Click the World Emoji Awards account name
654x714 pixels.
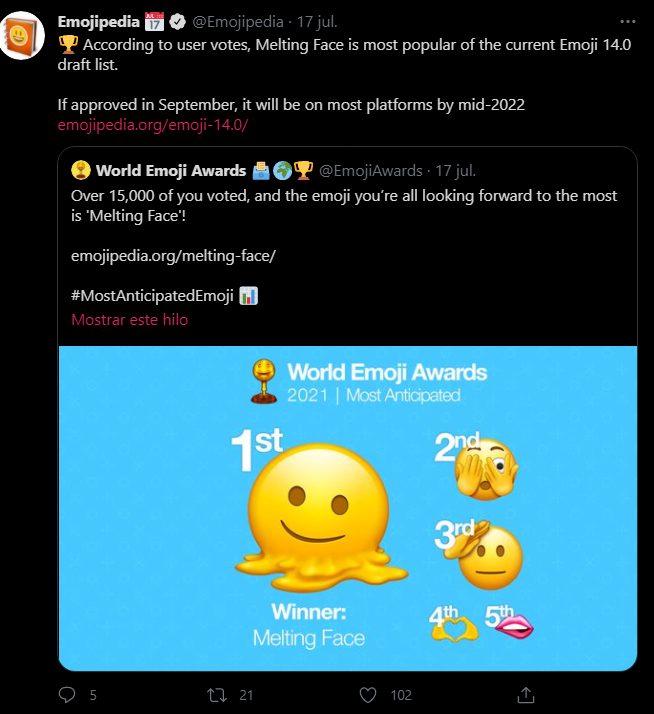(170, 171)
